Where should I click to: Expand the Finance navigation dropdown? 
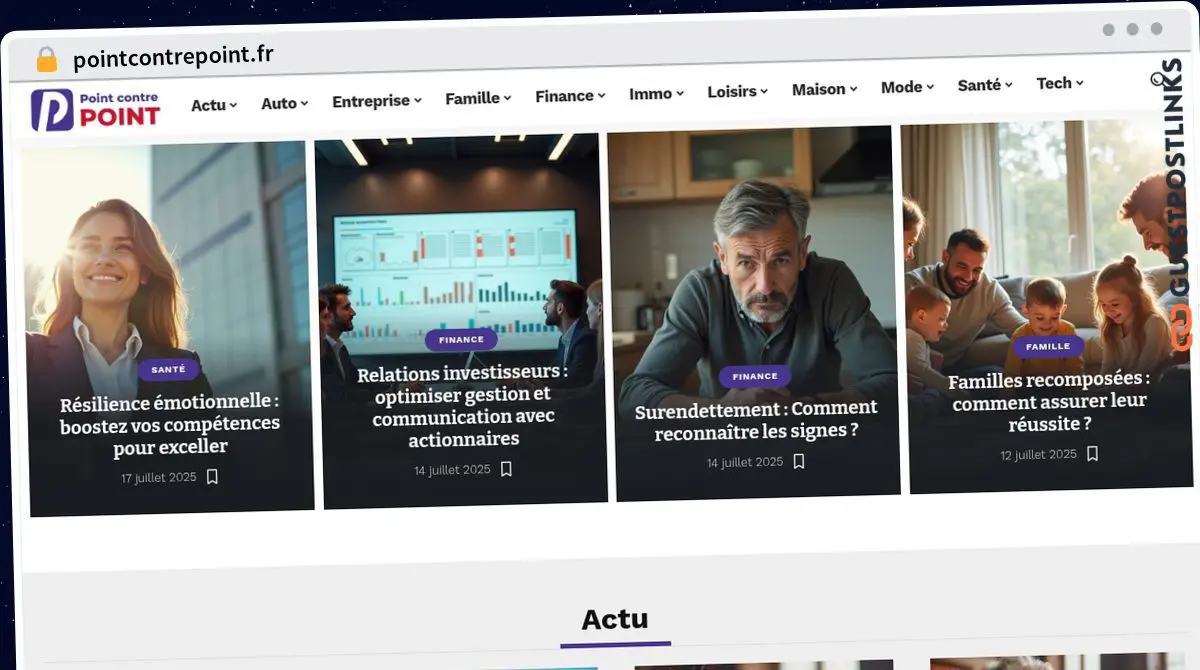click(x=570, y=96)
